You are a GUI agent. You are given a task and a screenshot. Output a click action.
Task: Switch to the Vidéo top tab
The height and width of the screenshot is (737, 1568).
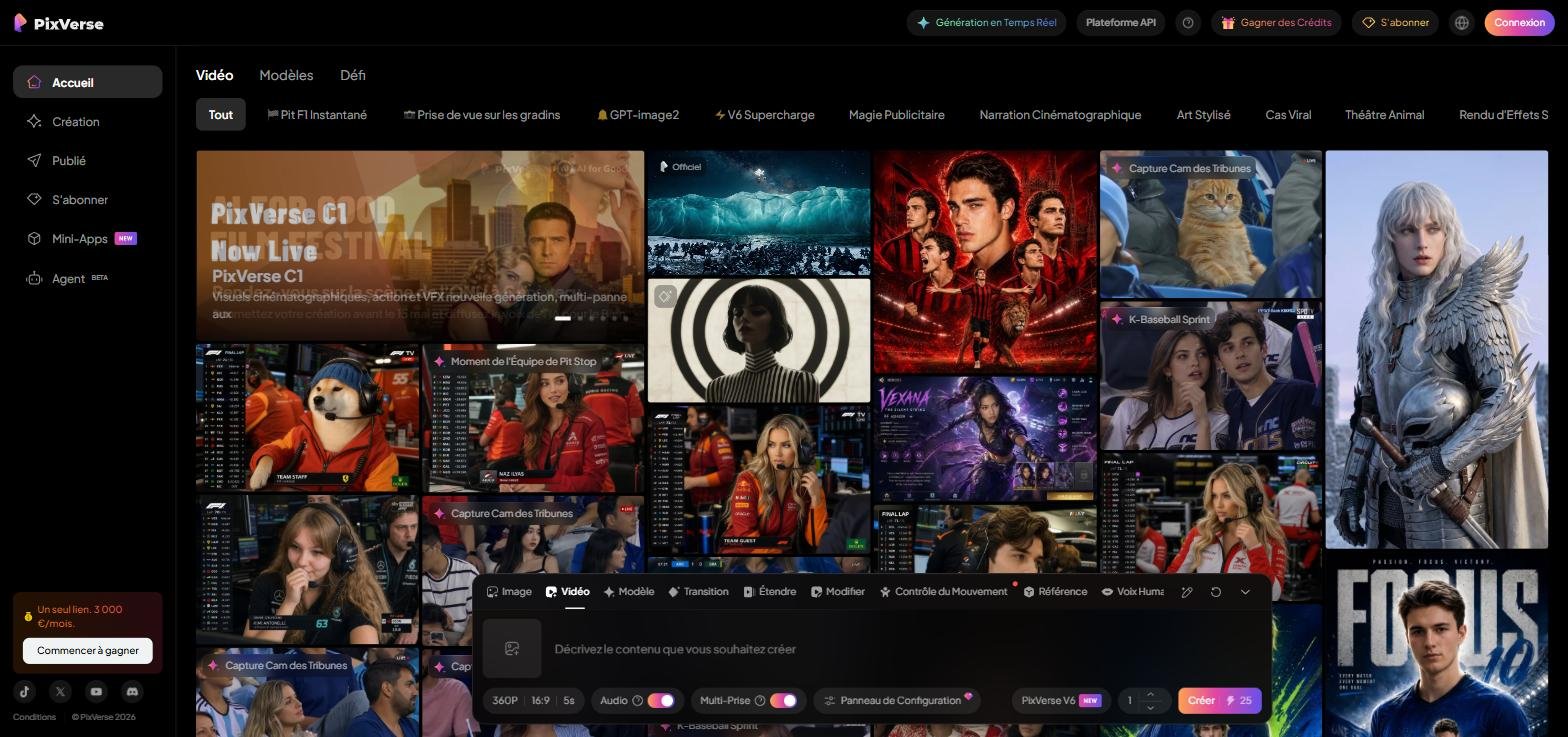[214, 75]
